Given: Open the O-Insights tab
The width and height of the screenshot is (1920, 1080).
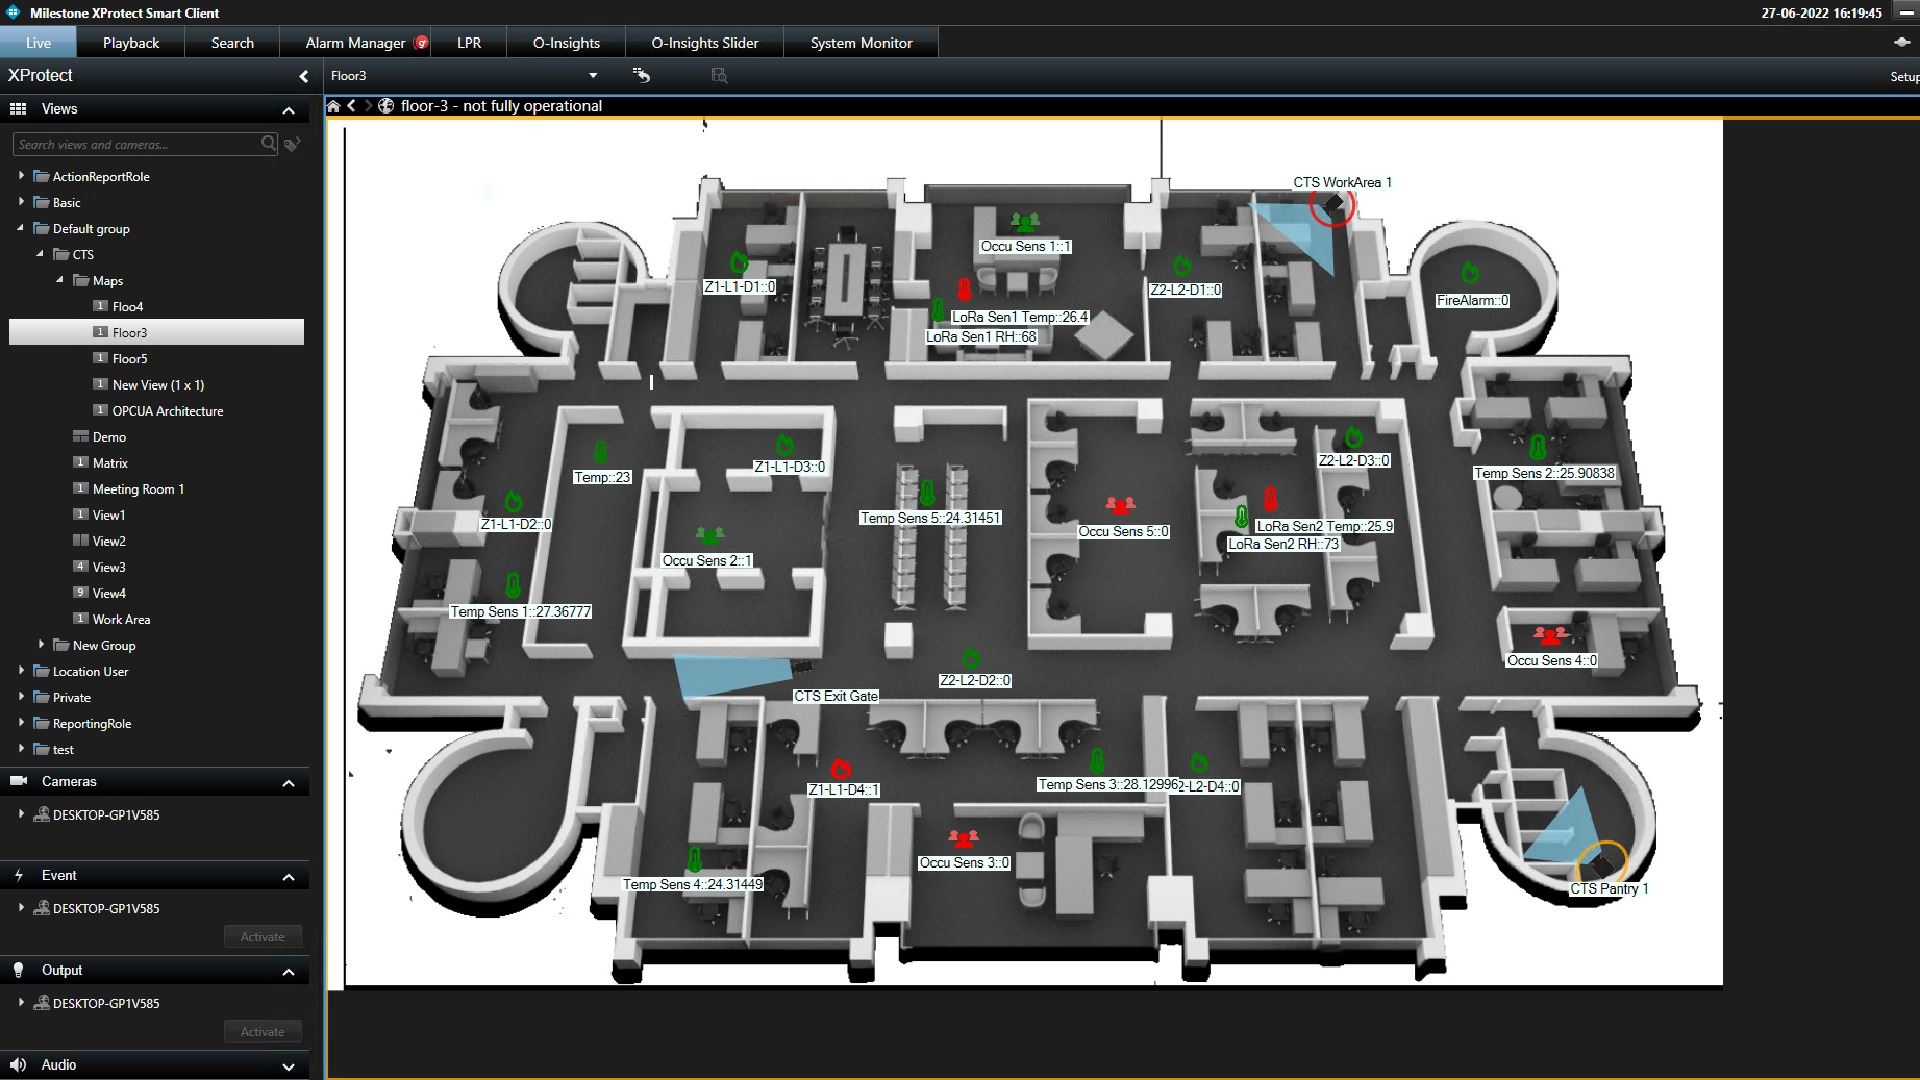Looking at the screenshot, I should click(x=566, y=43).
